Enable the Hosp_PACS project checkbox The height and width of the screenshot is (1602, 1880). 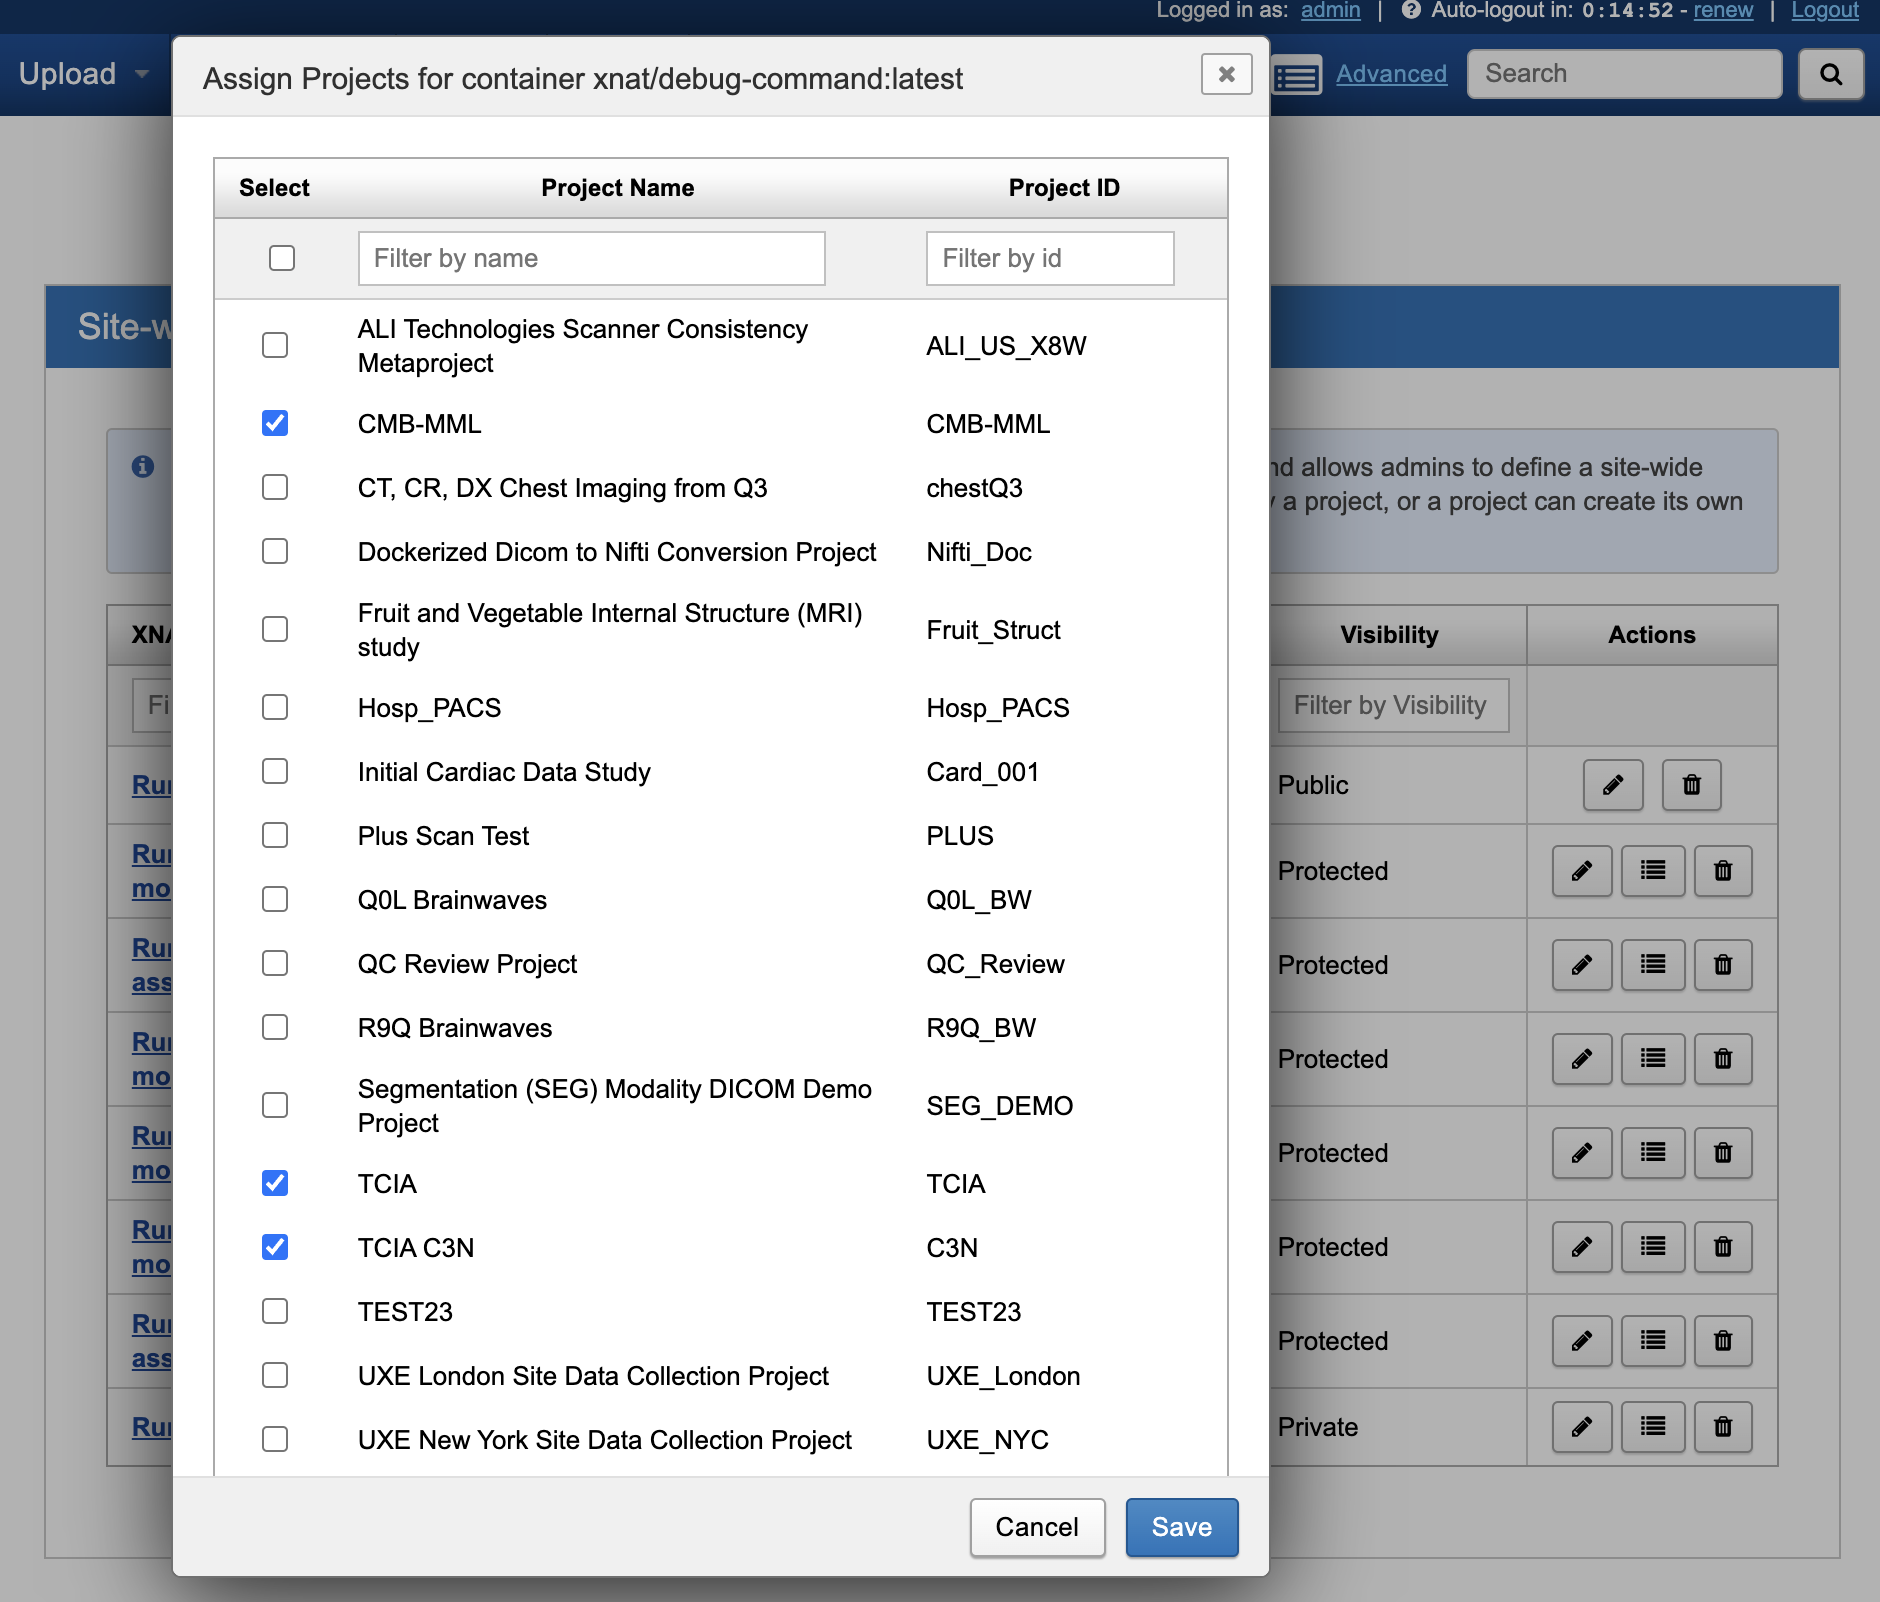(x=275, y=707)
